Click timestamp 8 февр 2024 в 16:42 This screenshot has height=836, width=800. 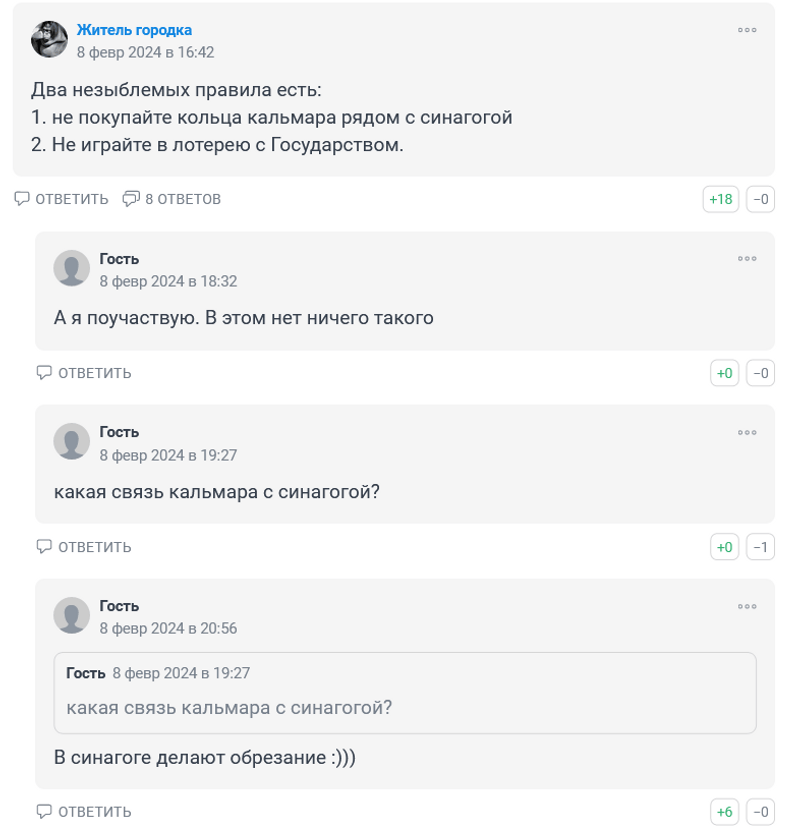(145, 52)
